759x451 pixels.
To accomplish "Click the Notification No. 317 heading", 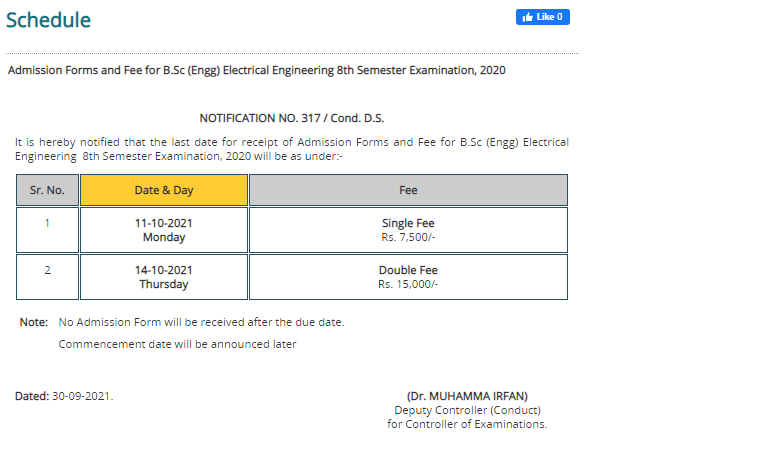I will [292, 118].
